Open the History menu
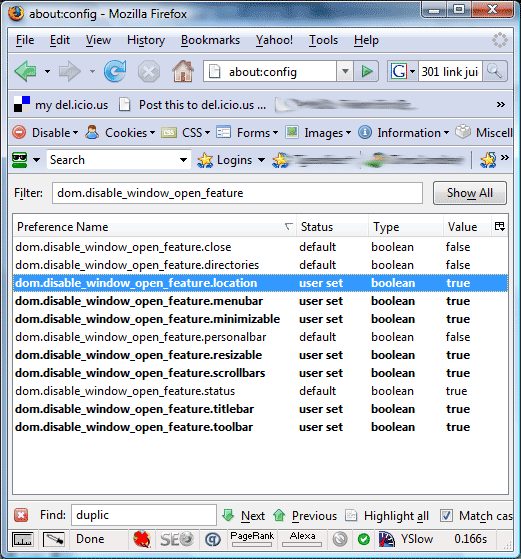Image resolution: width=521 pixels, height=559 pixels. pos(146,40)
